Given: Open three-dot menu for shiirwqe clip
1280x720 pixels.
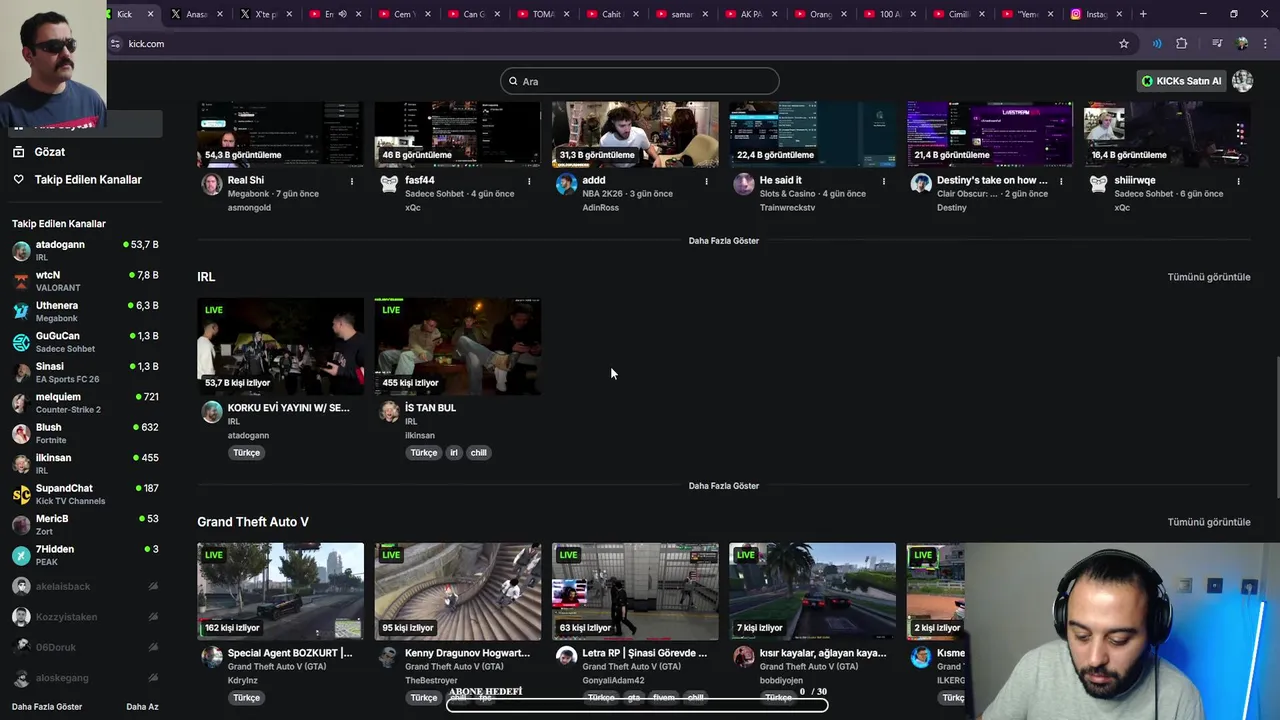Looking at the screenshot, I should [1238, 181].
